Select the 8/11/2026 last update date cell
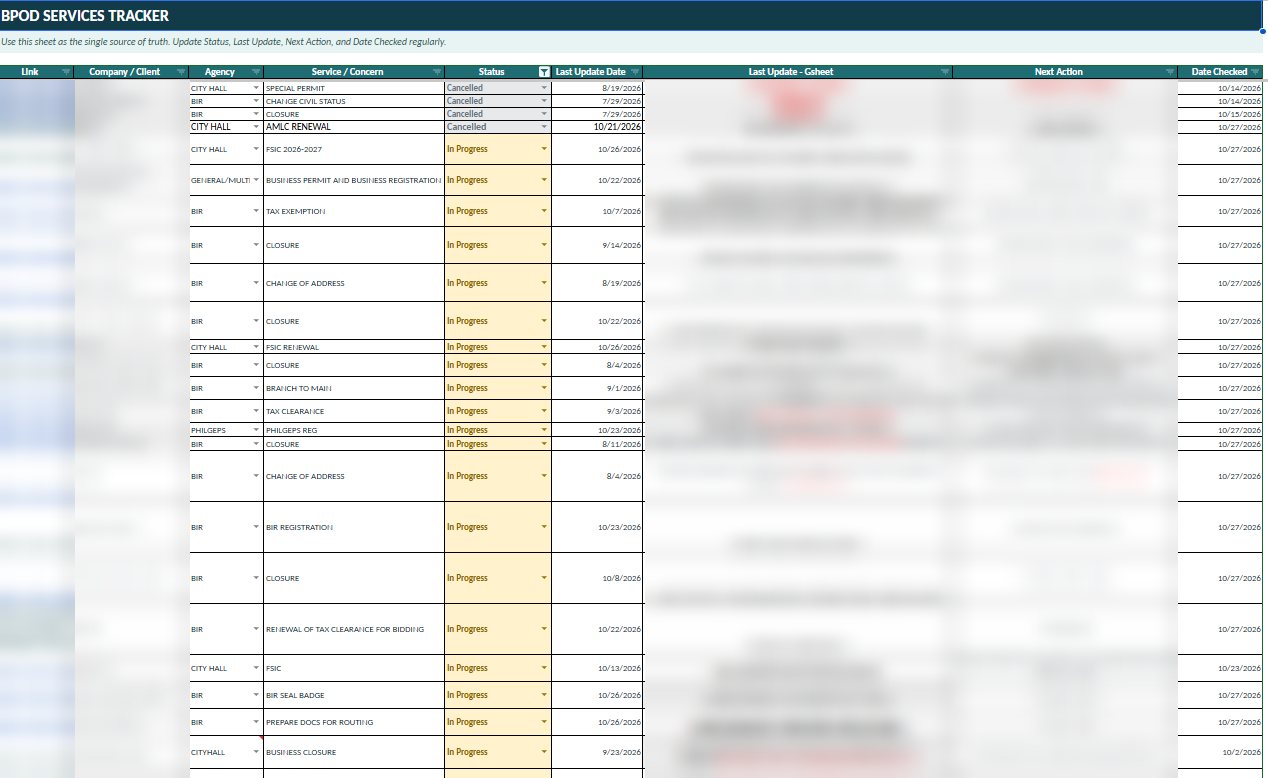 [597, 444]
